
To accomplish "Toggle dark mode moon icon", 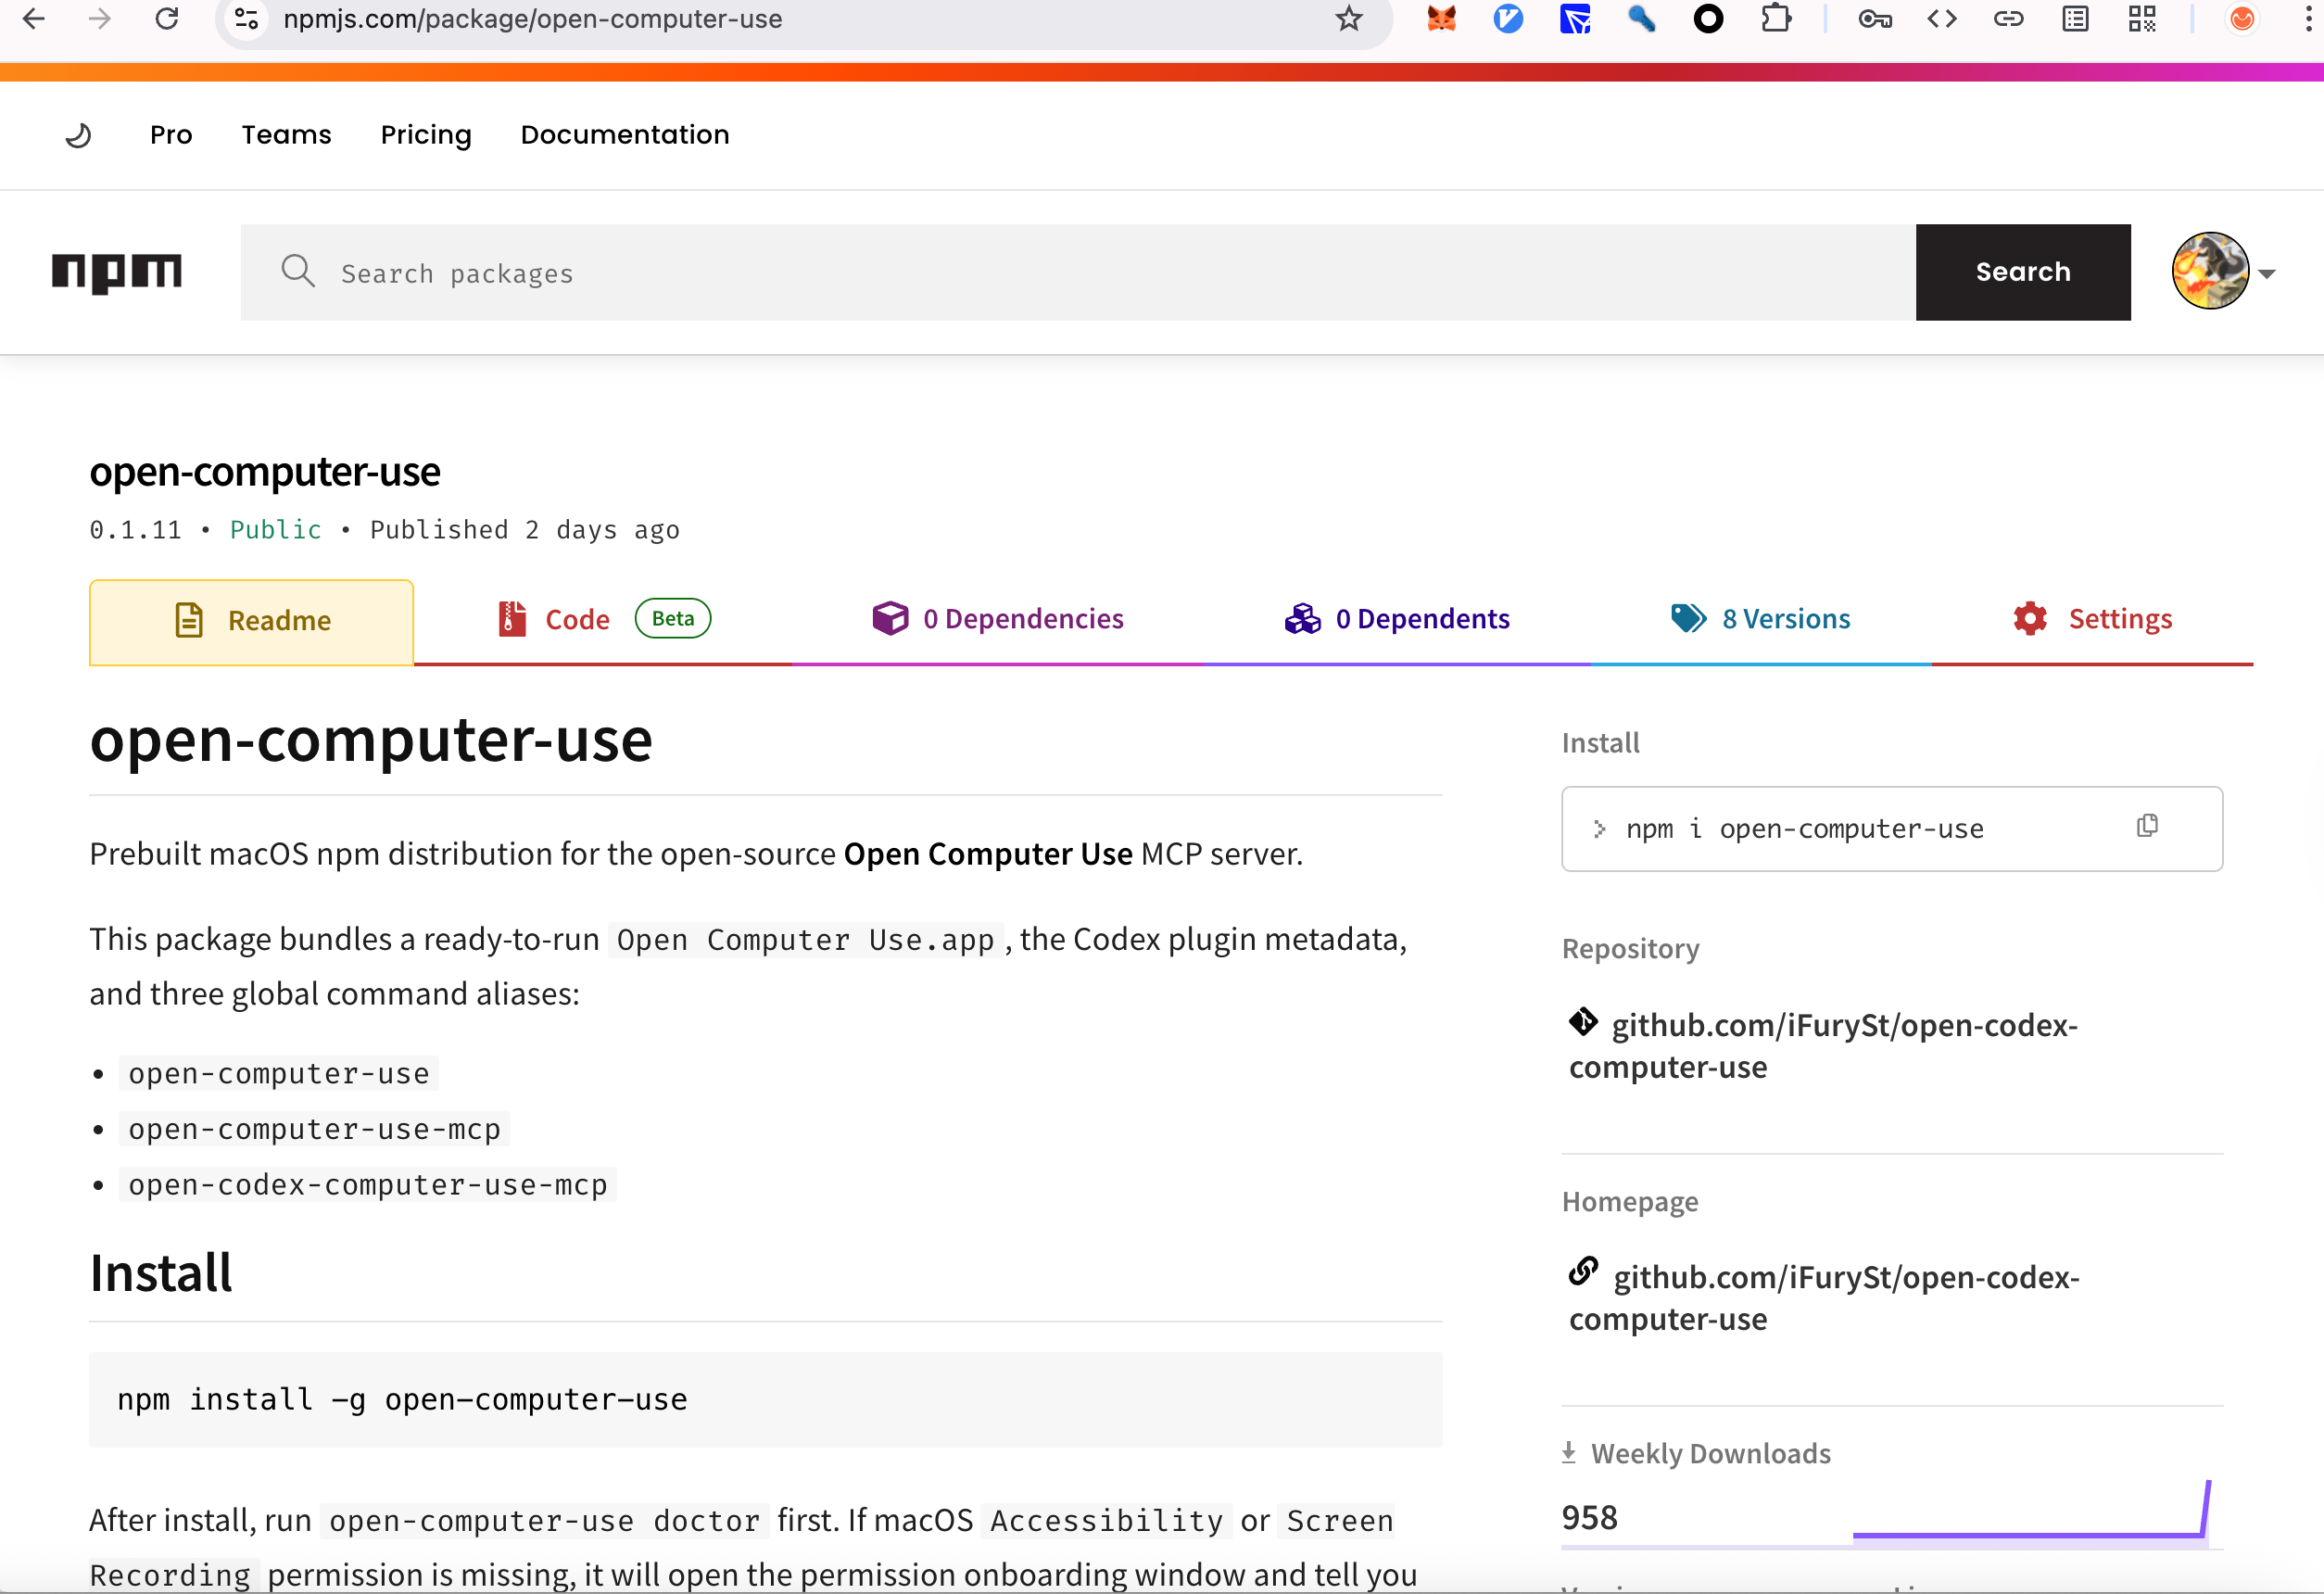I will tap(78, 135).
